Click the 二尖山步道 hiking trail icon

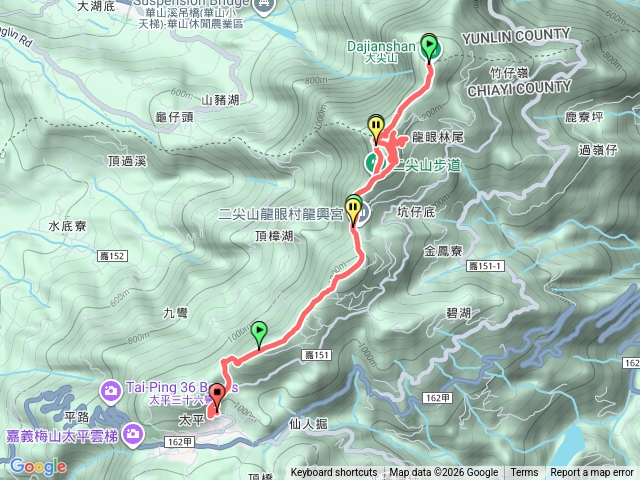click(x=372, y=163)
